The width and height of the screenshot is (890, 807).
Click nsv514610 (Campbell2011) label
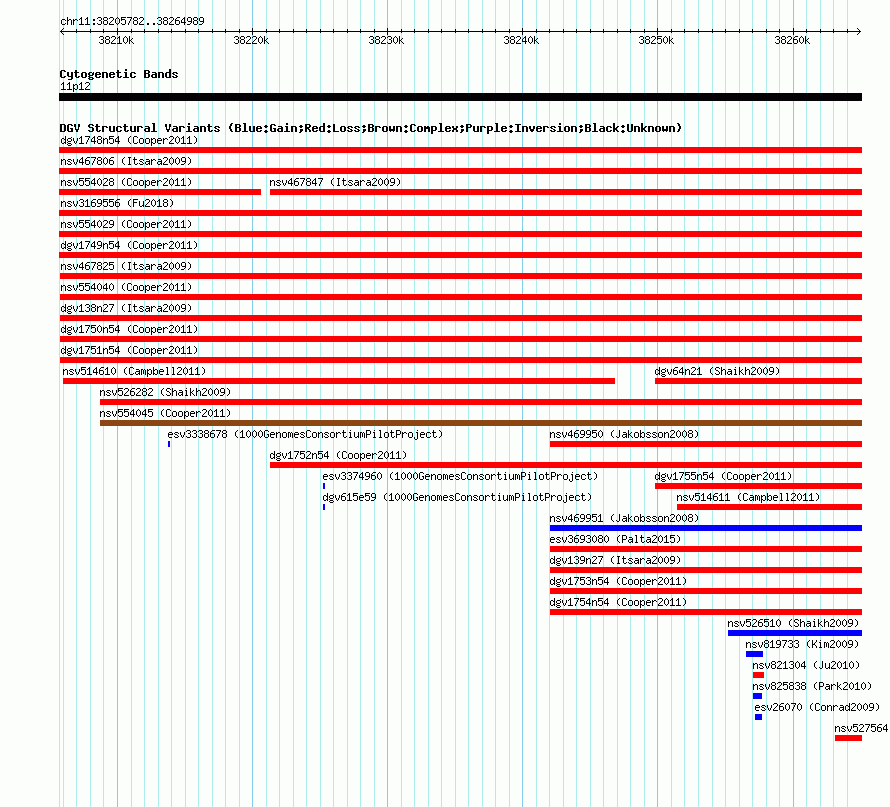[134, 371]
